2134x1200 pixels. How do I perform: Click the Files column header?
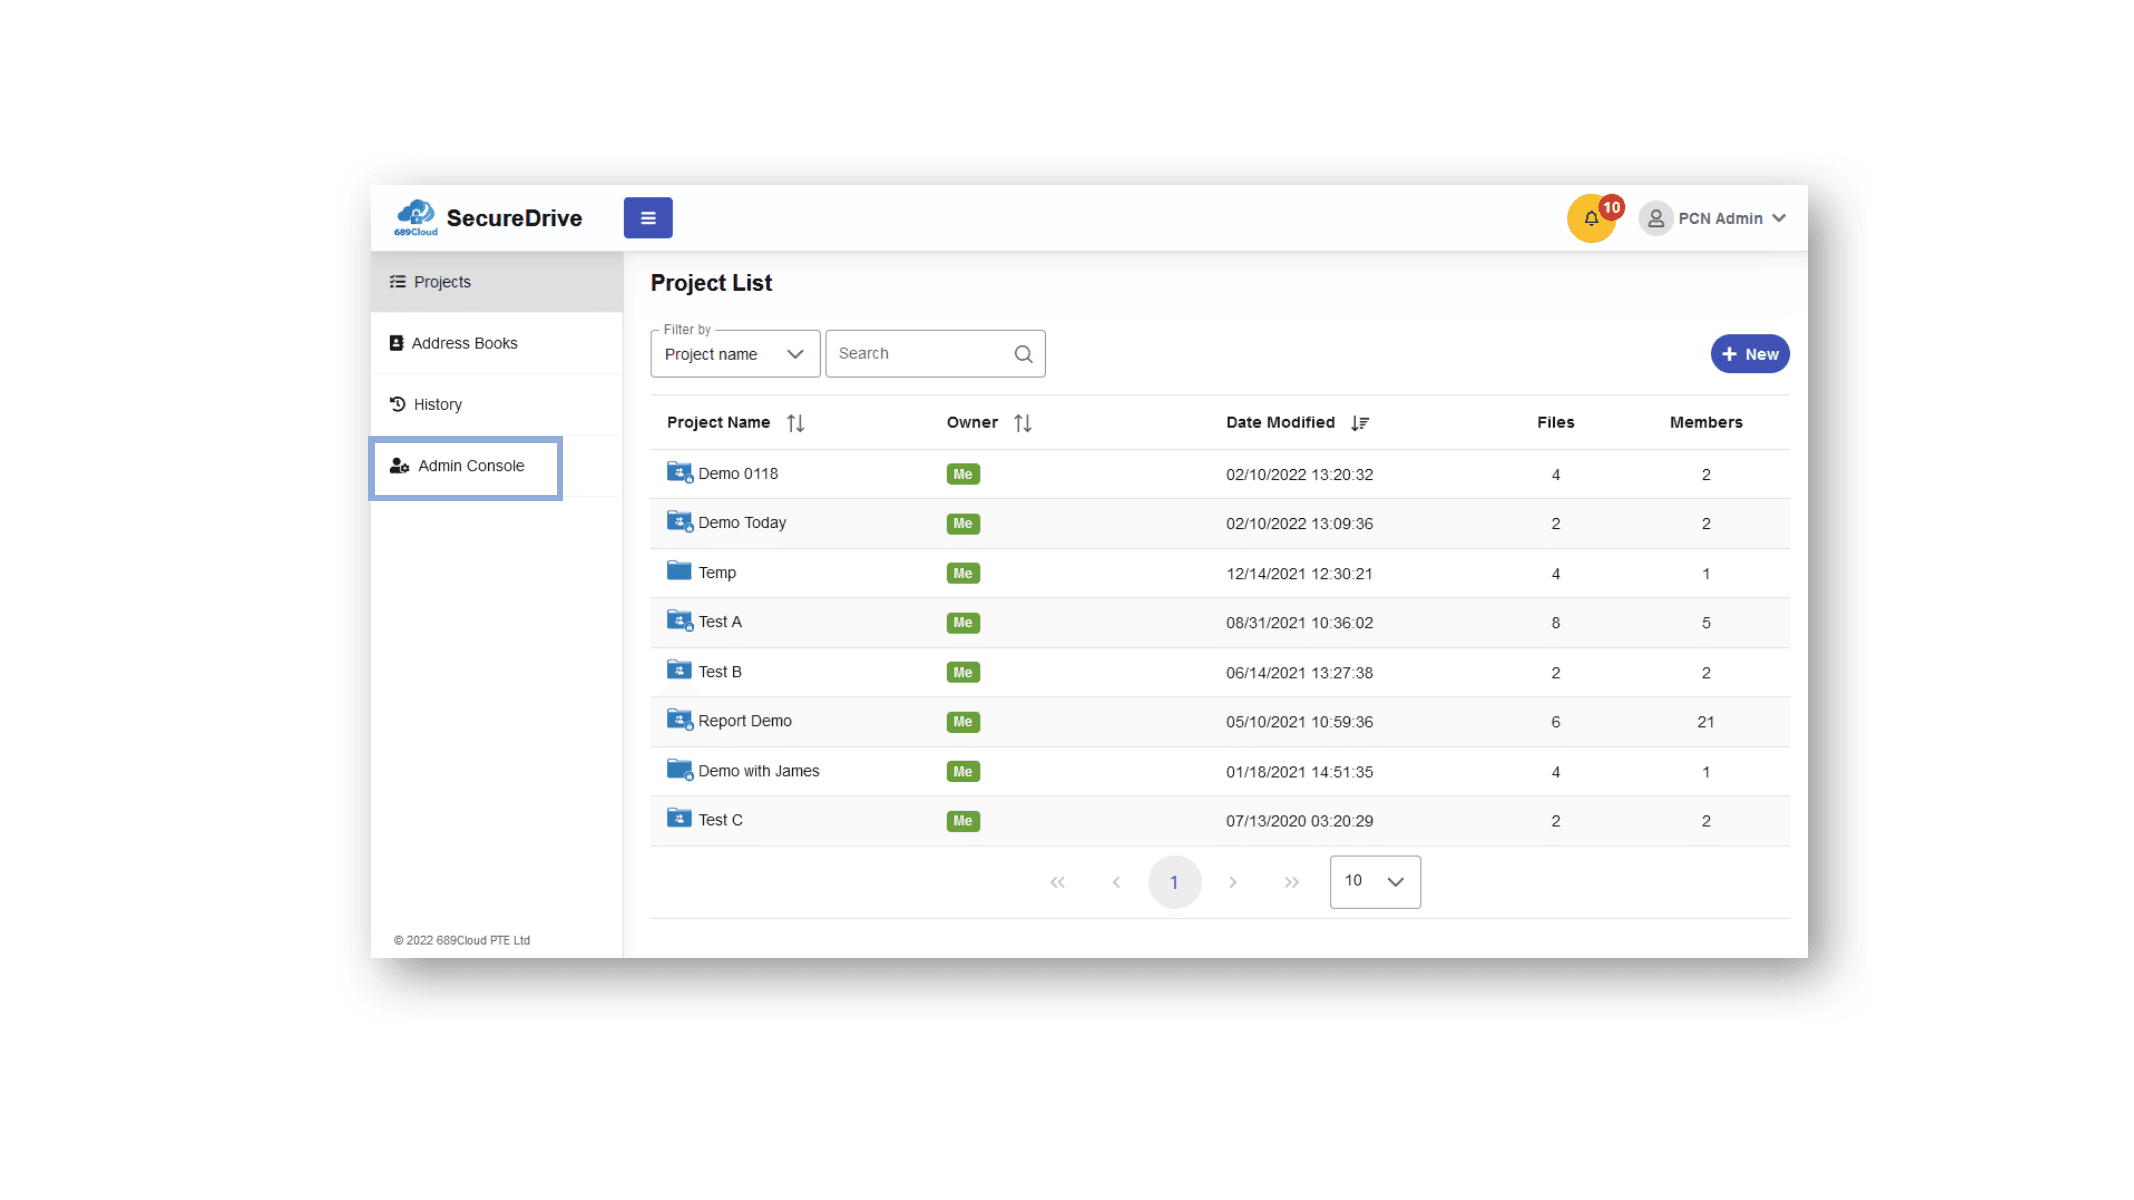[x=1555, y=423]
